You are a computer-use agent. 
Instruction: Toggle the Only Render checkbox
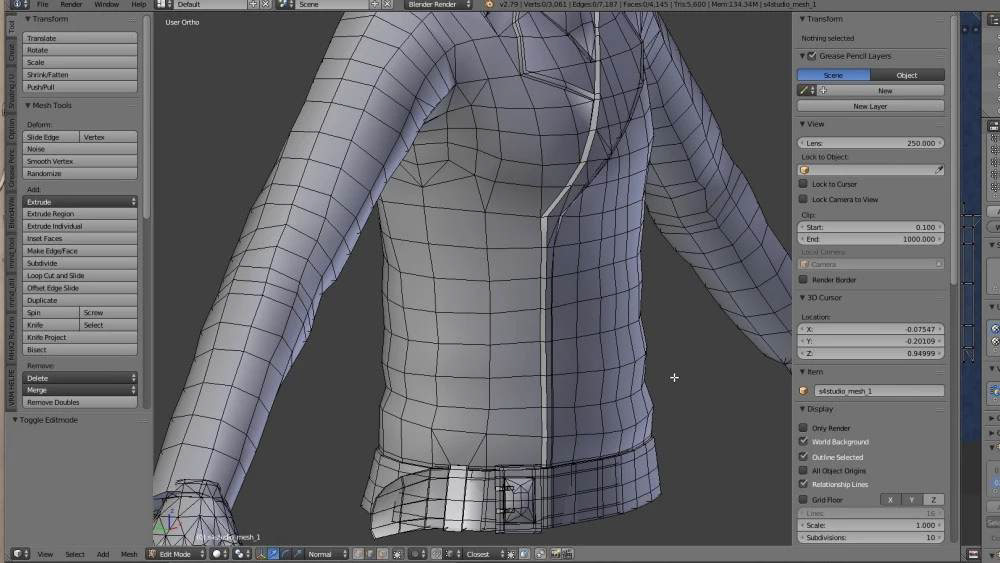pyautogui.click(x=803, y=428)
